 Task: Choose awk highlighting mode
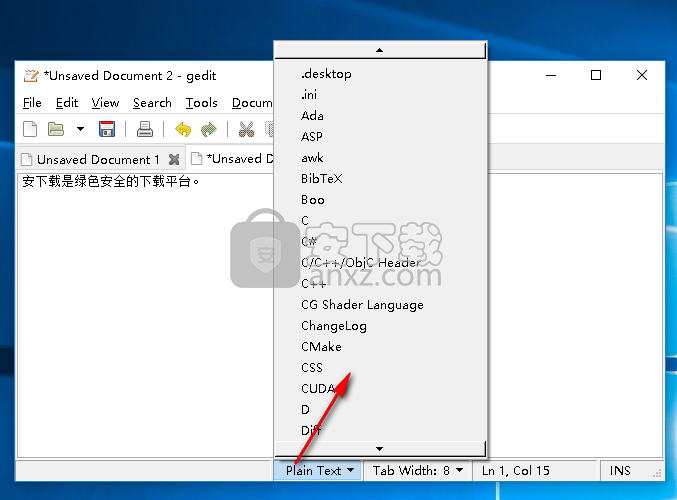380,158
